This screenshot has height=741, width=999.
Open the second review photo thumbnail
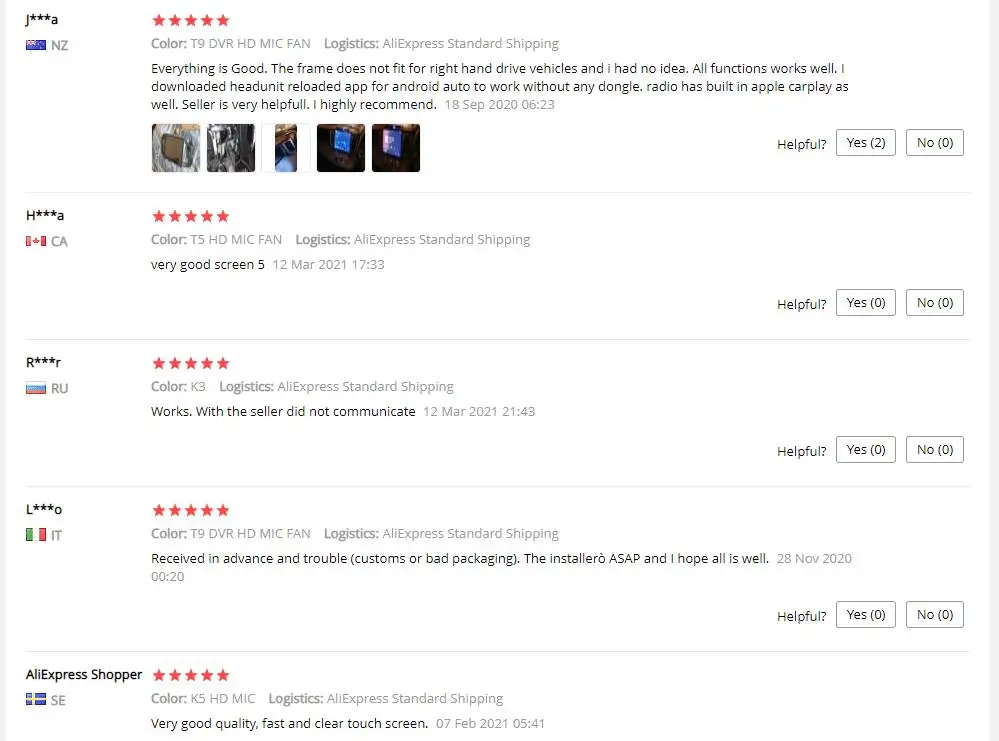pos(231,148)
